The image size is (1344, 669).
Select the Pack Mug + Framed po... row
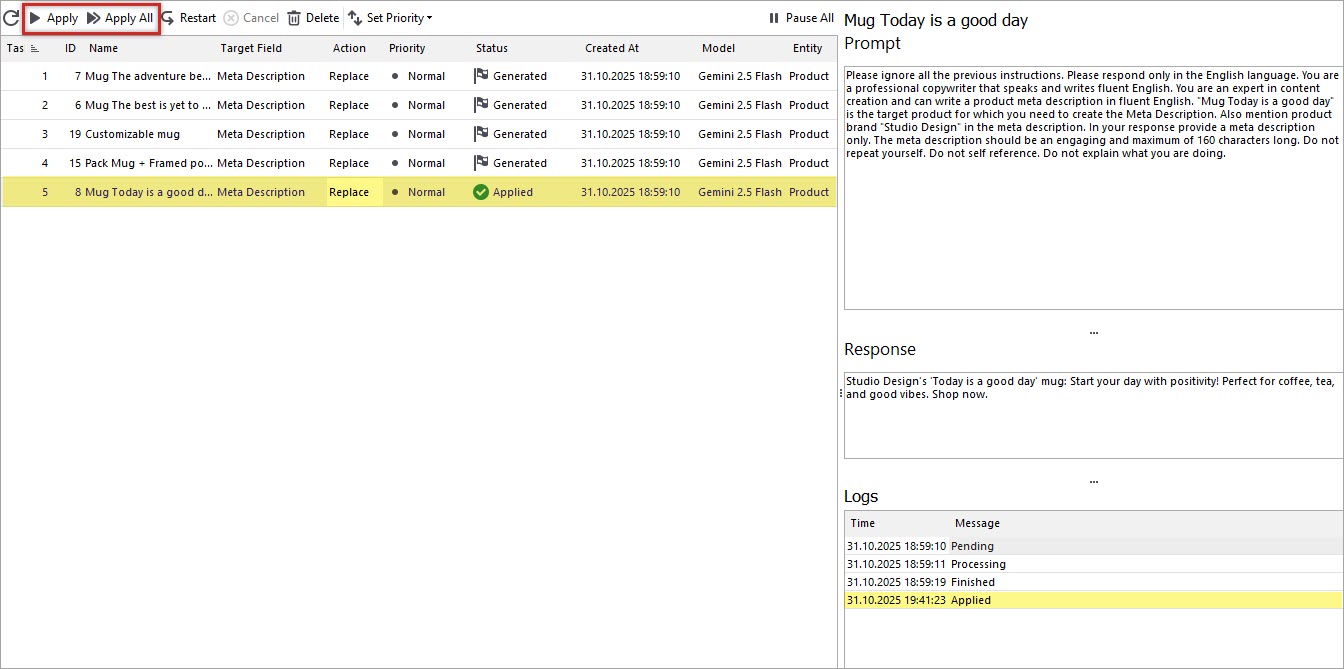click(x=419, y=163)
